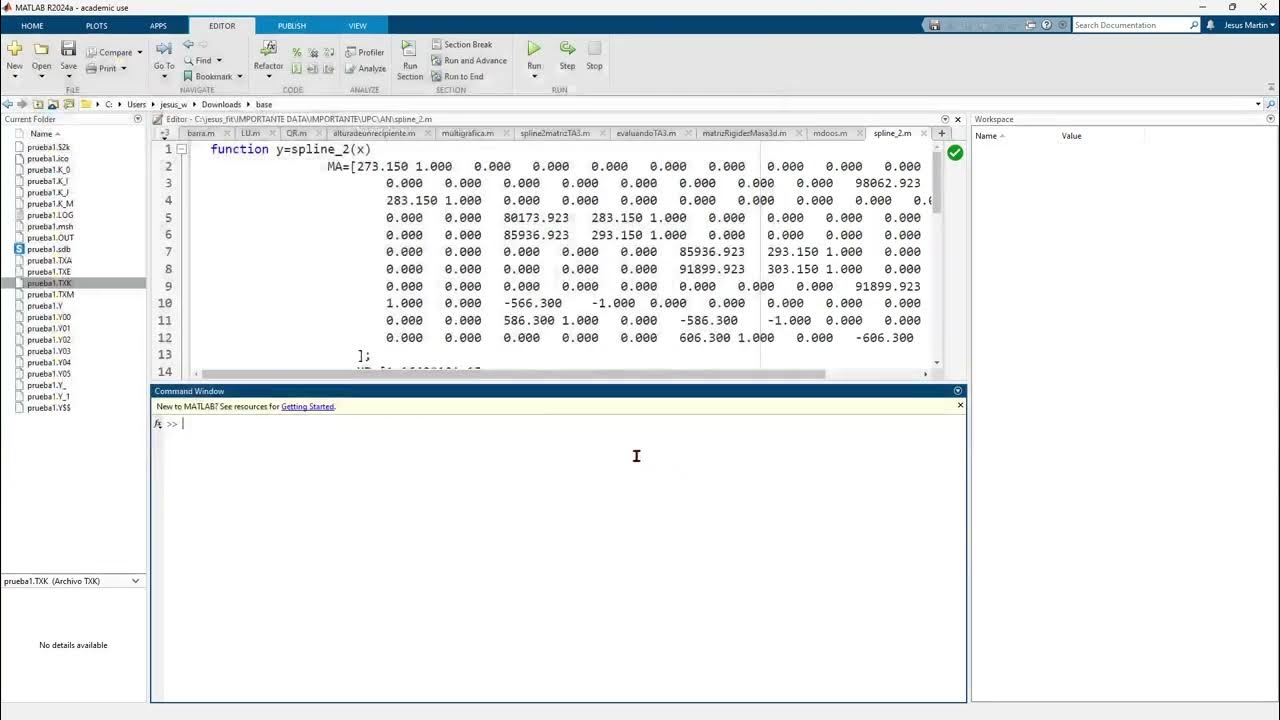The image size is (1280, 720).
Task: Open the Workspace panel actions menu
Action: [x=1270, y=119]
